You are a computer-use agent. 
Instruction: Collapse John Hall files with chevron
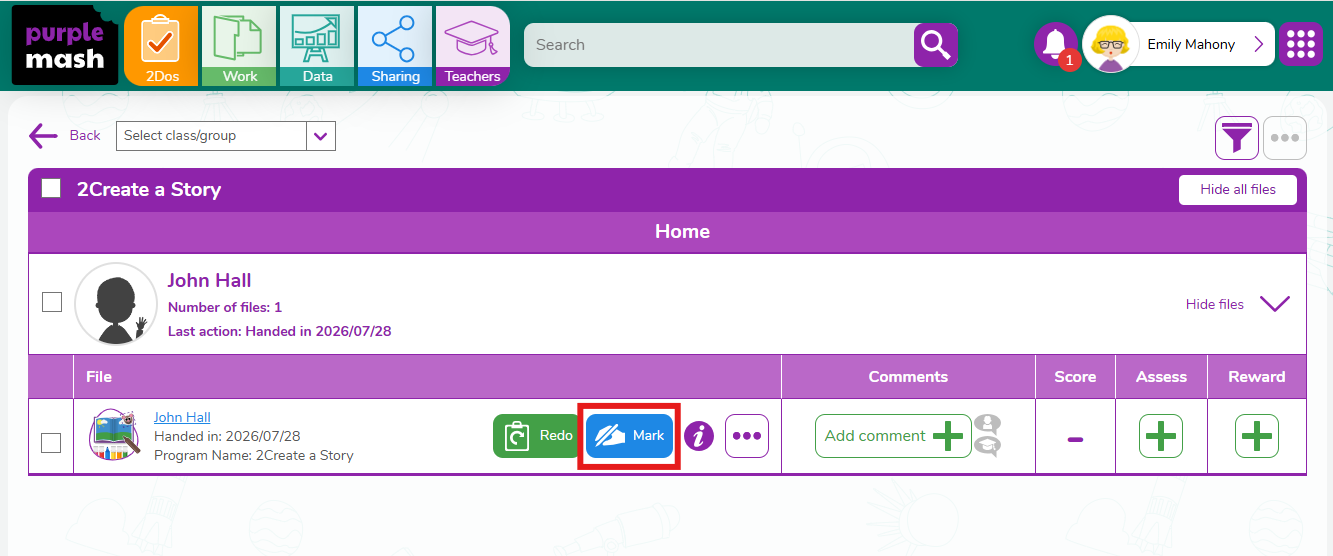(1274, 304)
